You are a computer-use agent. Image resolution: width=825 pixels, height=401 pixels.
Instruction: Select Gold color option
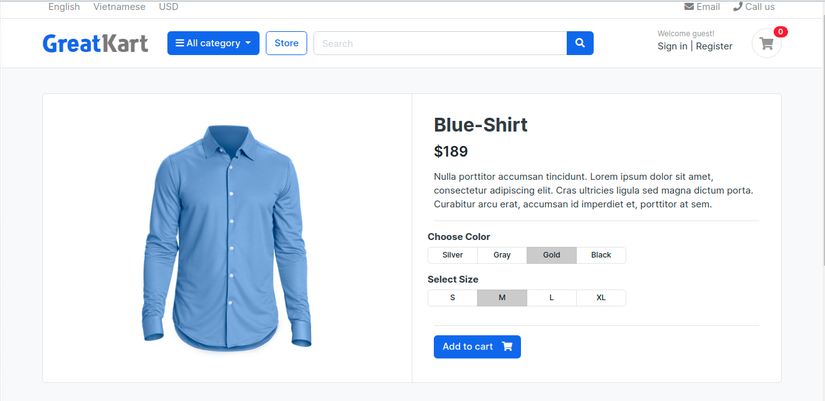point(551,255)
